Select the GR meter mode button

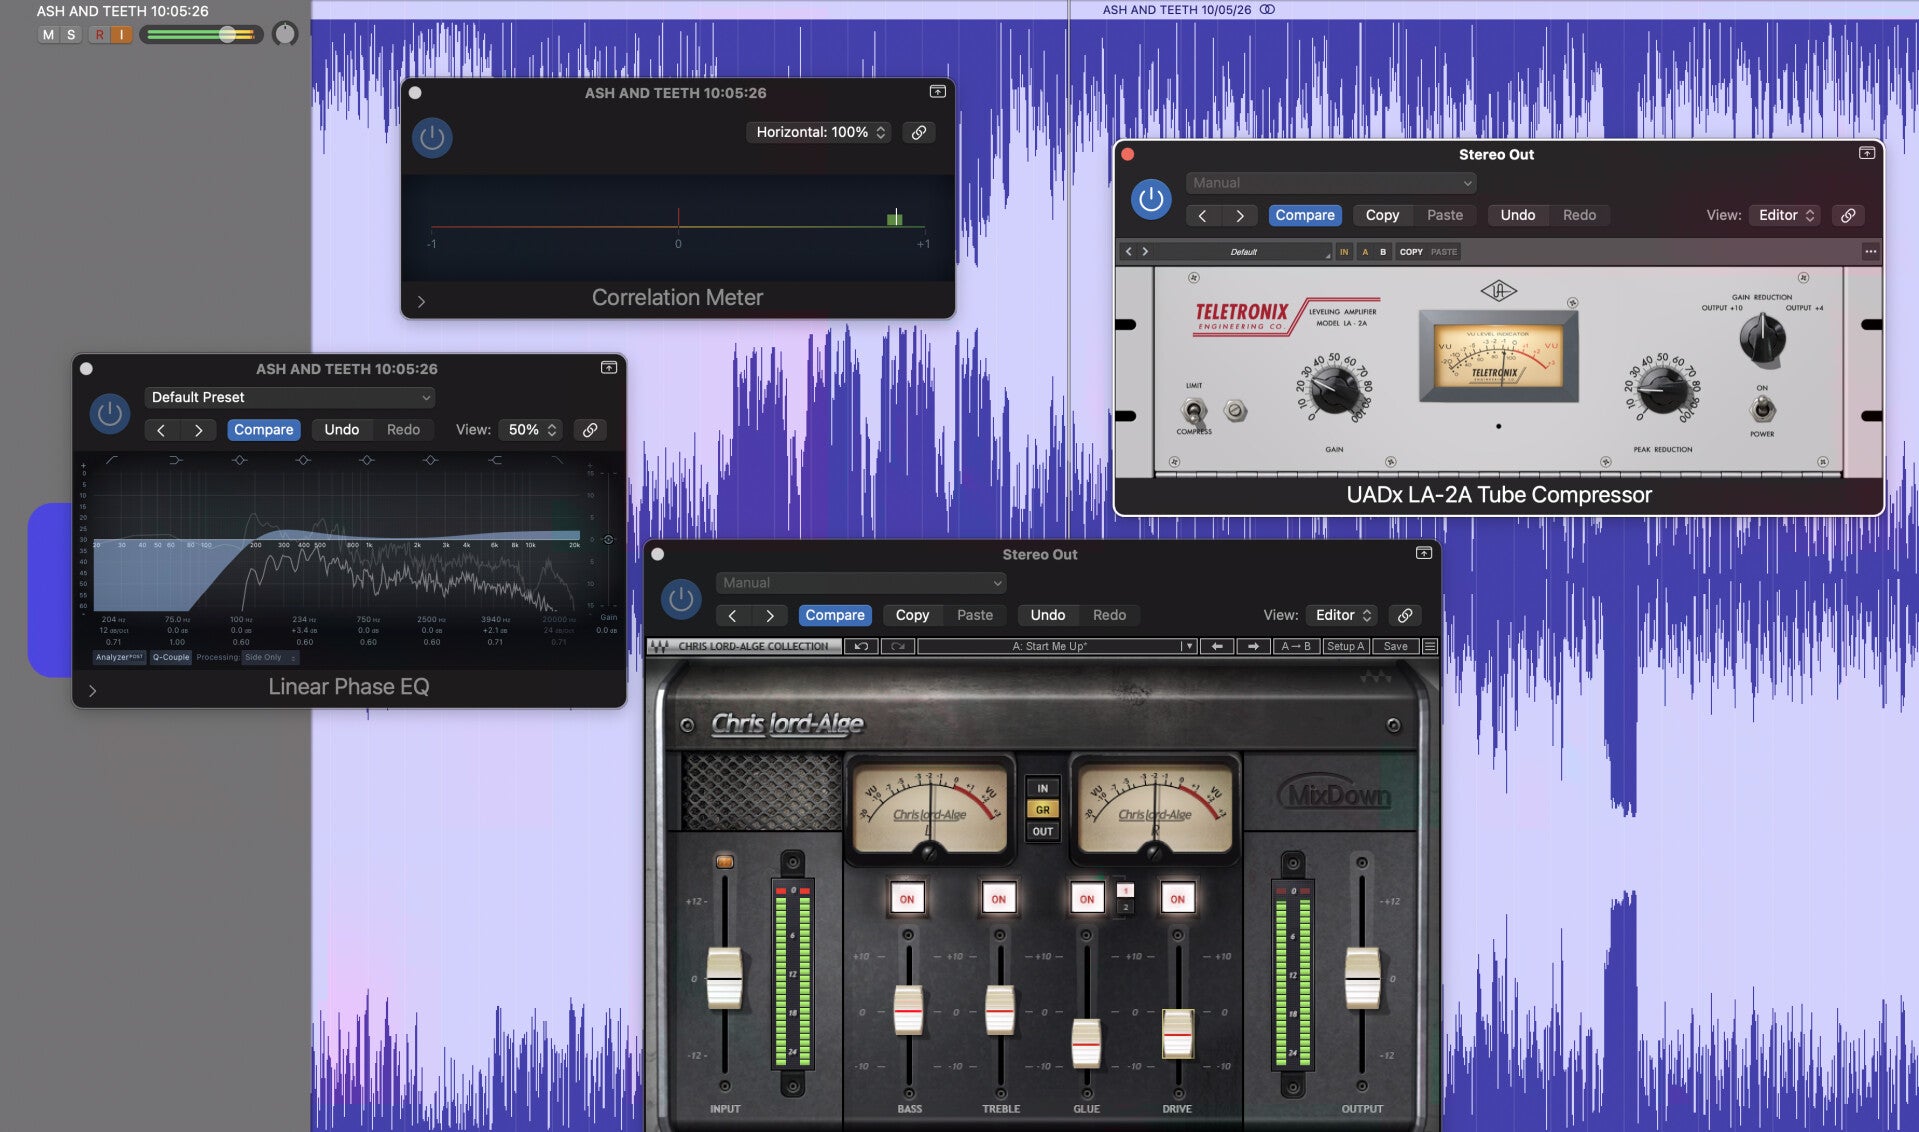tap(1042, 810)
